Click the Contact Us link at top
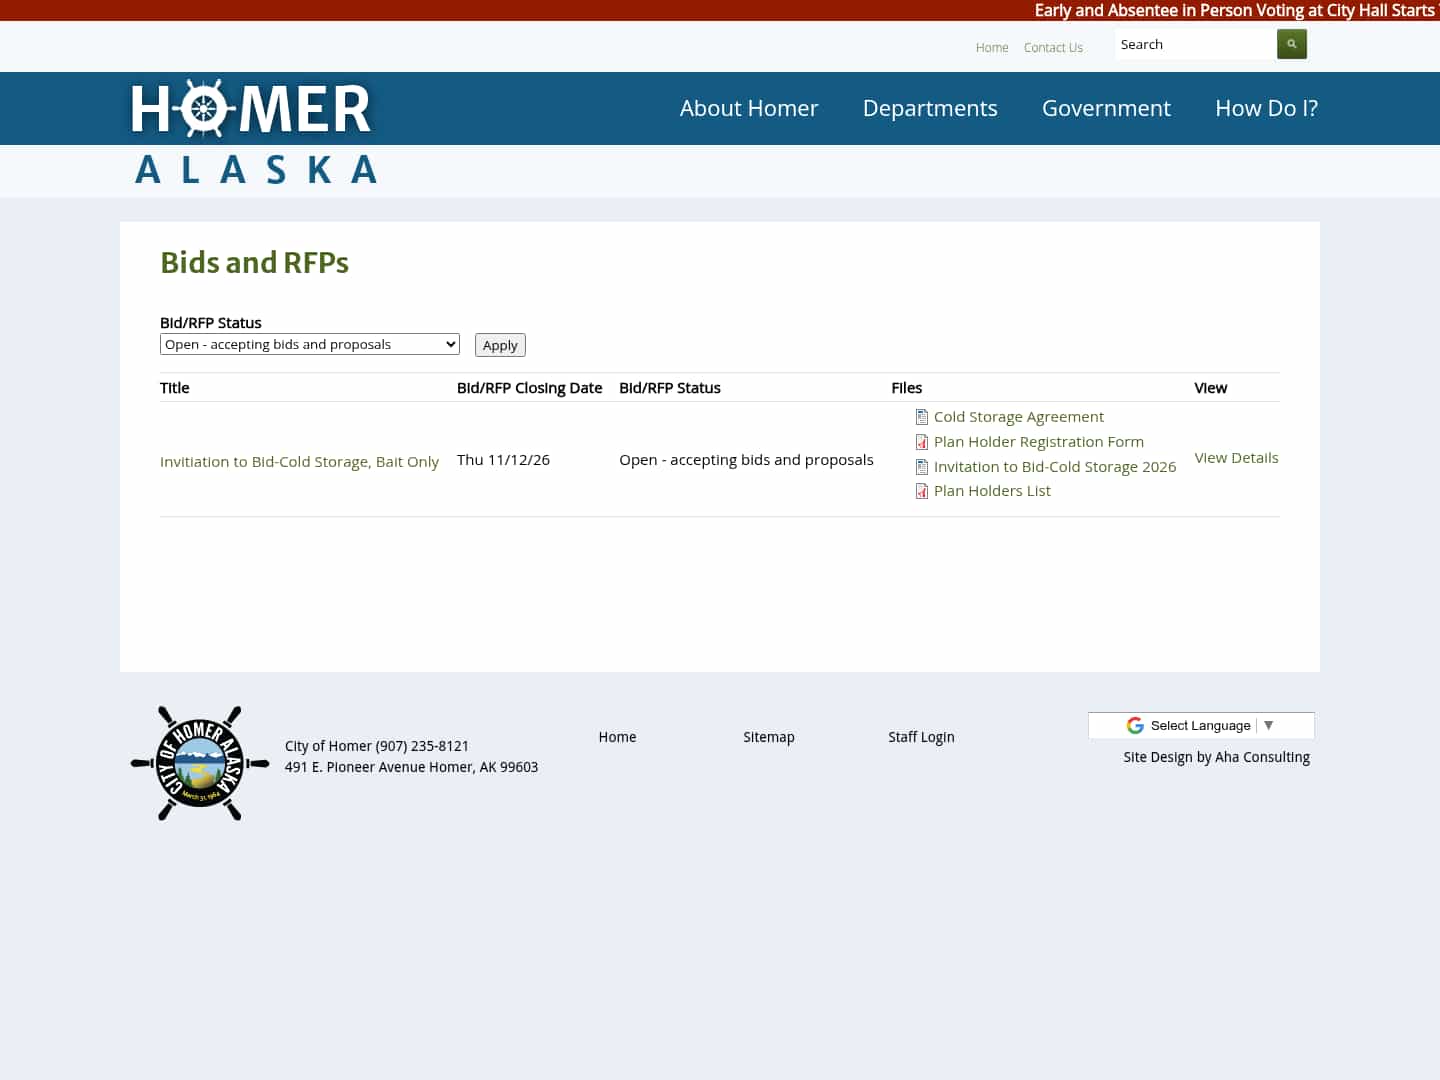This screenshot has width=1440, height=1080. (1053, 48)
